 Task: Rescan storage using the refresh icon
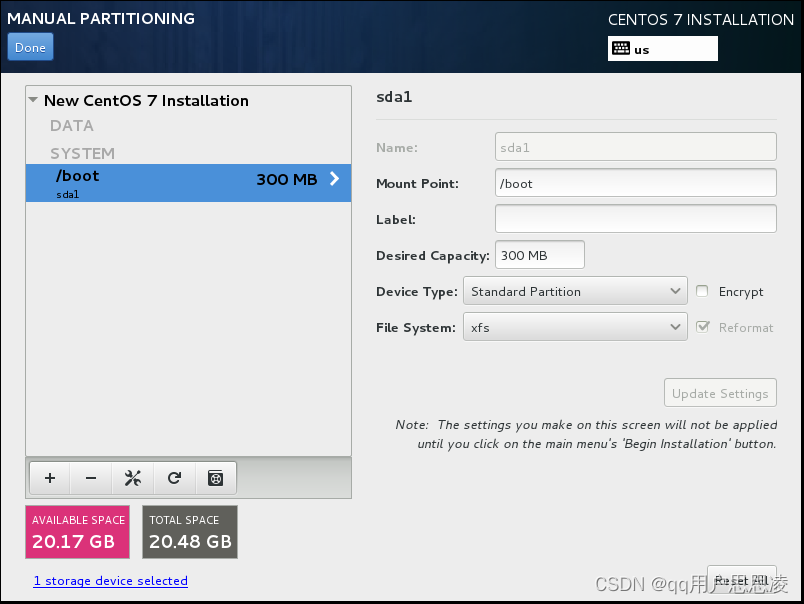pos(174,478)
